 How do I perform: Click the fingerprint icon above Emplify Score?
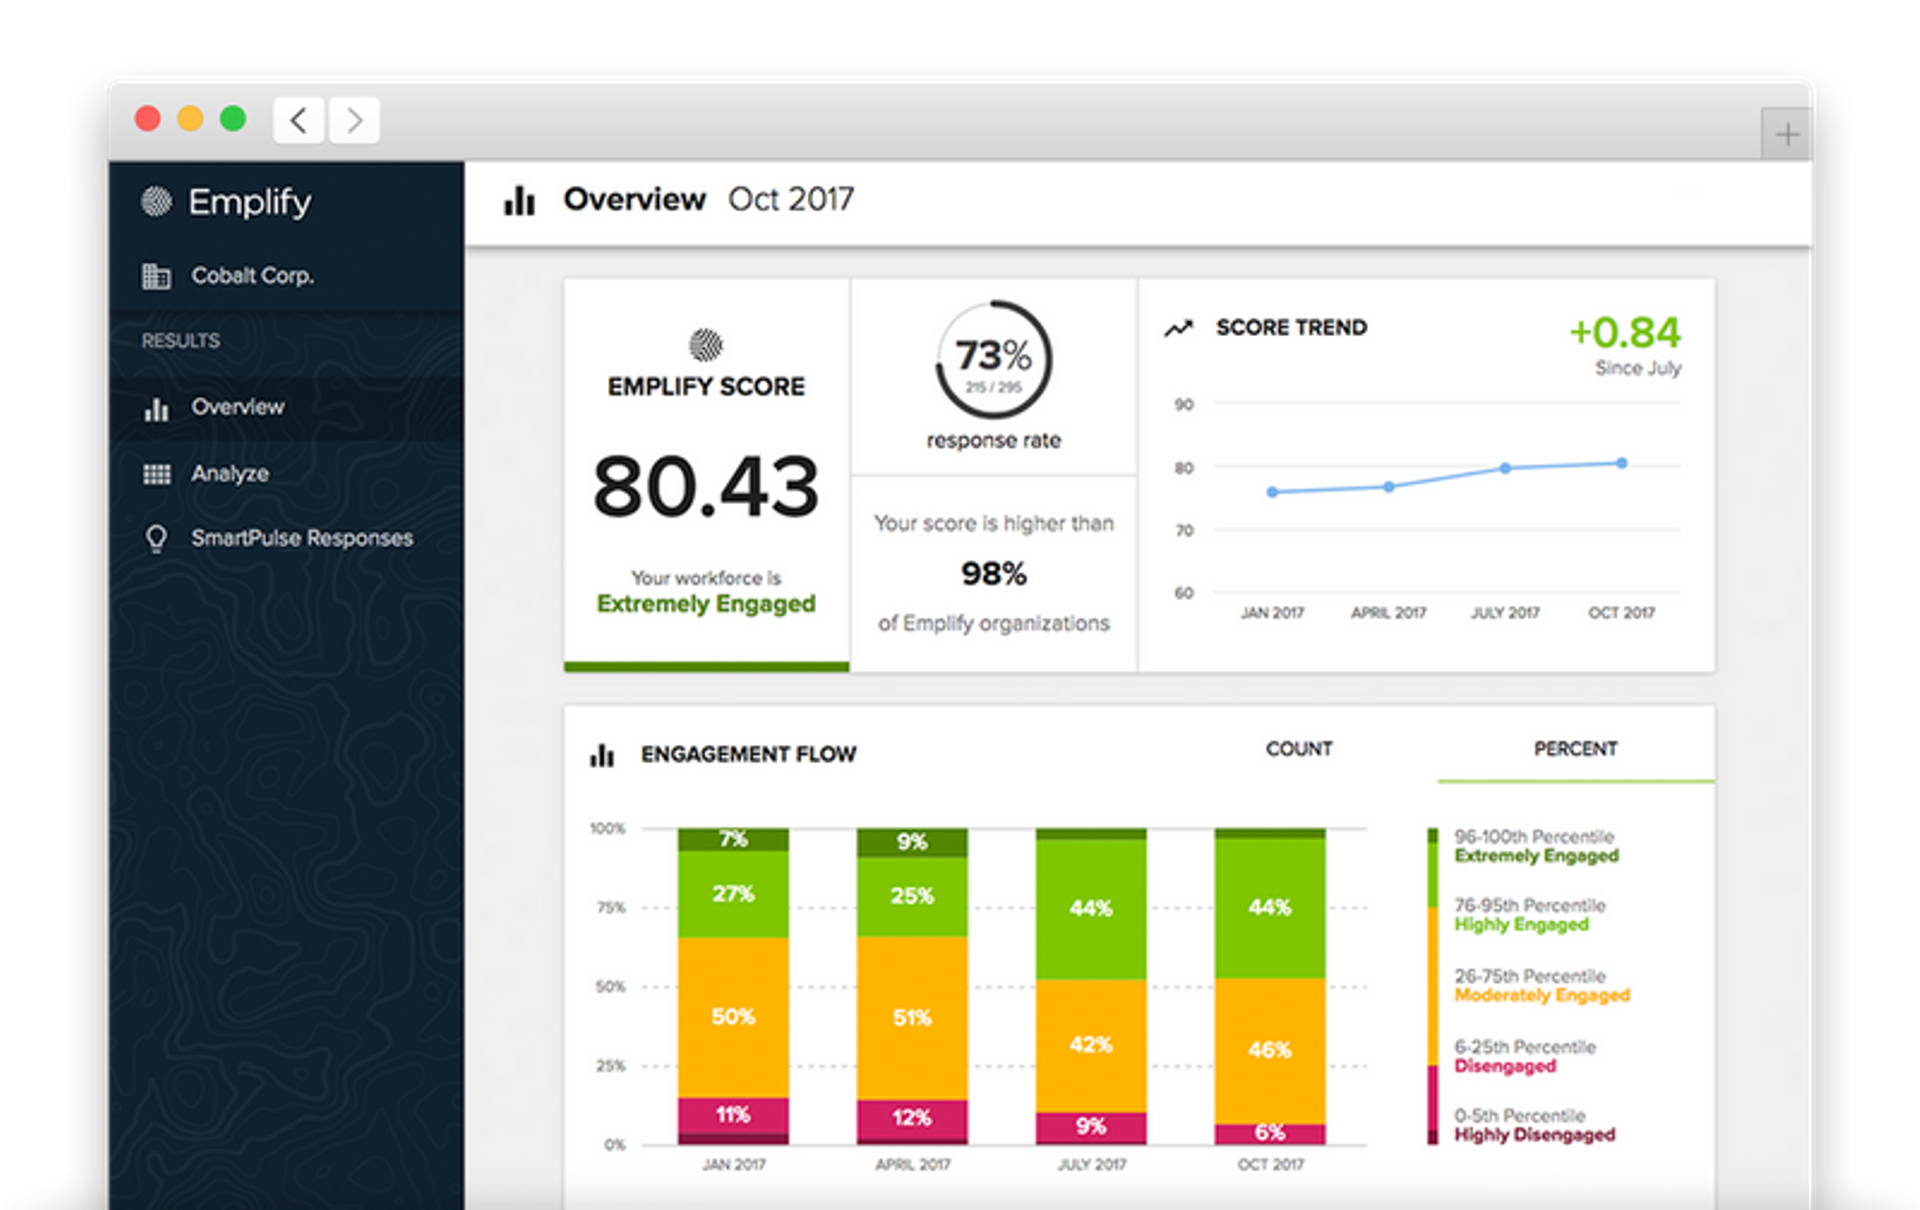[x=706, y=345]
